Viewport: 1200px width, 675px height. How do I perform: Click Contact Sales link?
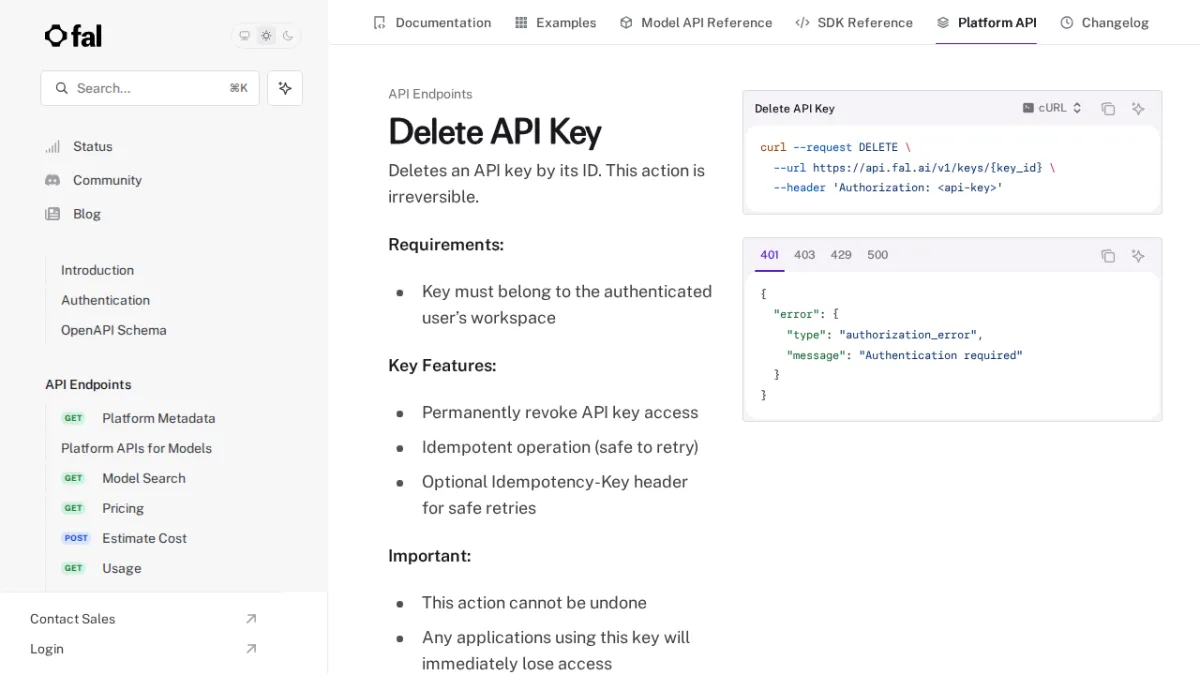[72, 619]
